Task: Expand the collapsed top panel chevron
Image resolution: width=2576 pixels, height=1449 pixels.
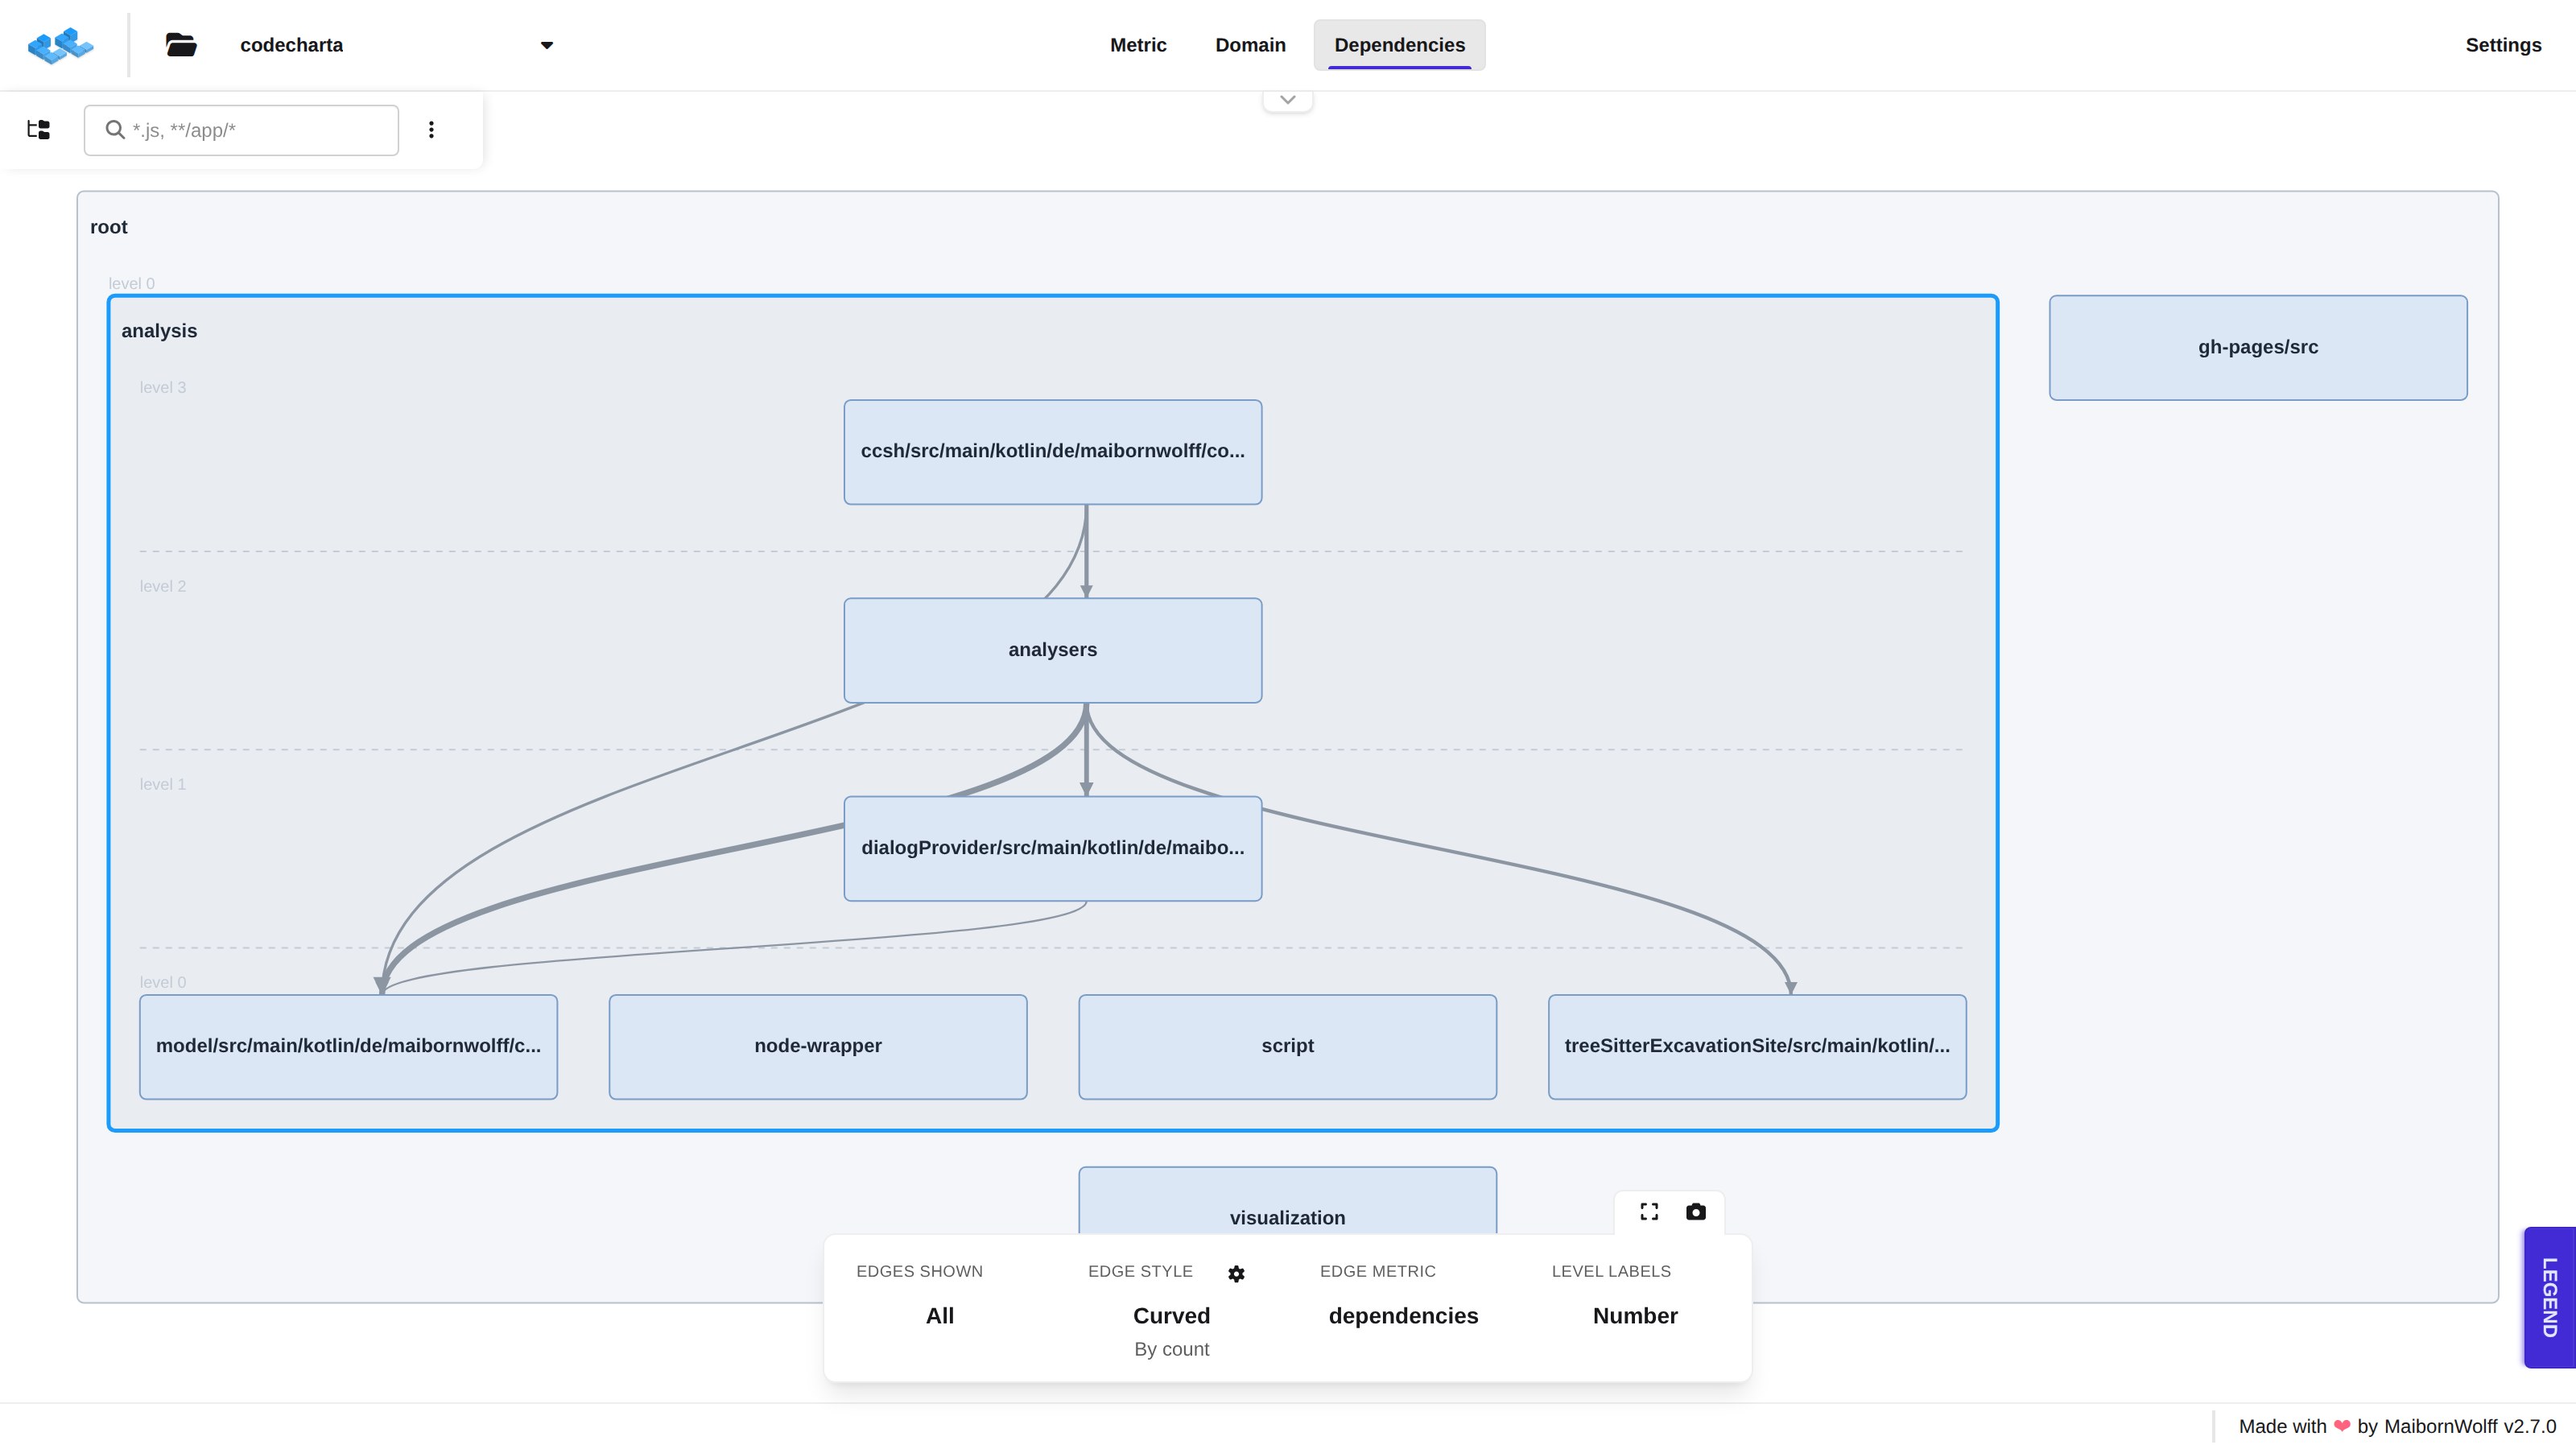Action: pos(1288,100)
